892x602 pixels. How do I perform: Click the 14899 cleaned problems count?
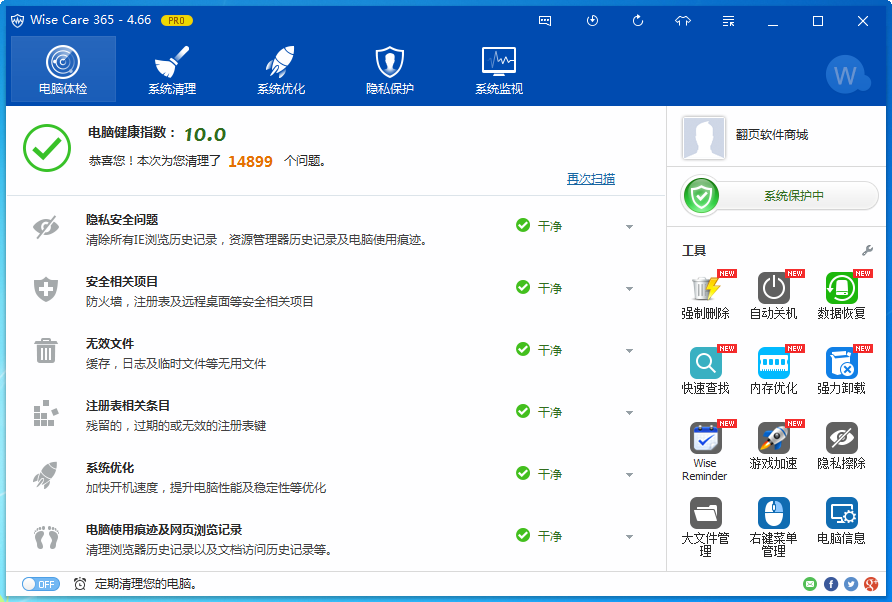[x=250, y=162]
